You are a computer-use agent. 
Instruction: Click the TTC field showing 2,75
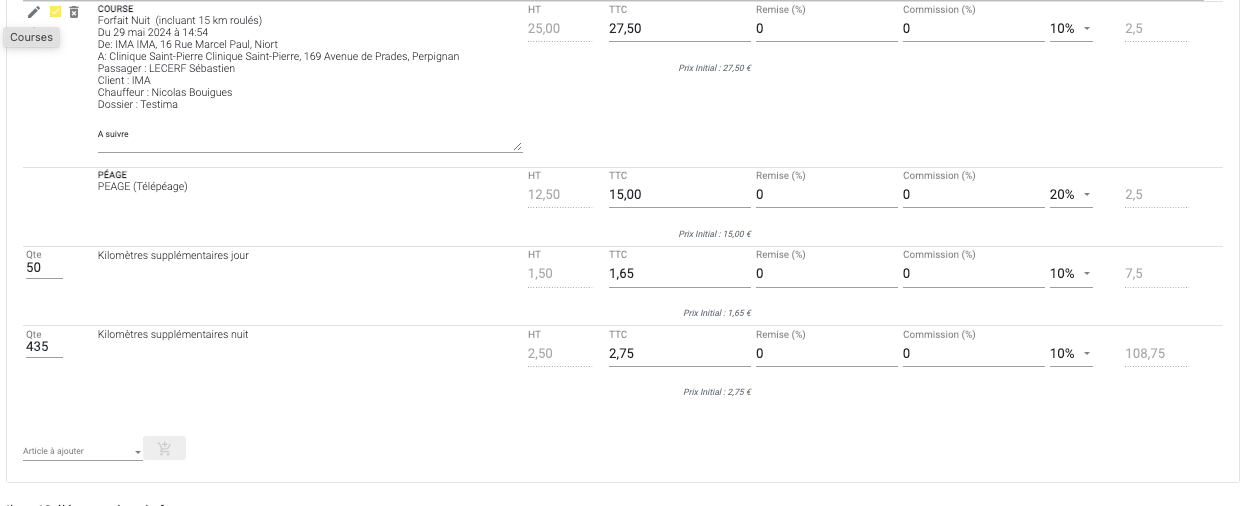coord(679,354)
